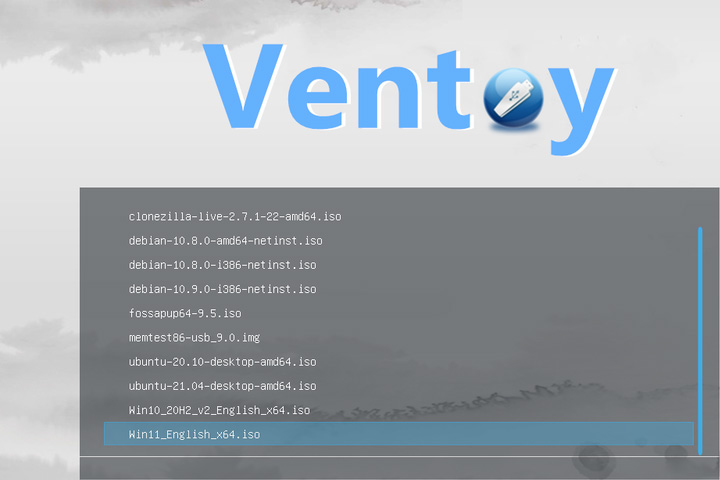The image size is (720, 480).
Task: Select clonezilla-live-2.7.1-22-amd64.iso boot entry
Action: pos(235,216)
